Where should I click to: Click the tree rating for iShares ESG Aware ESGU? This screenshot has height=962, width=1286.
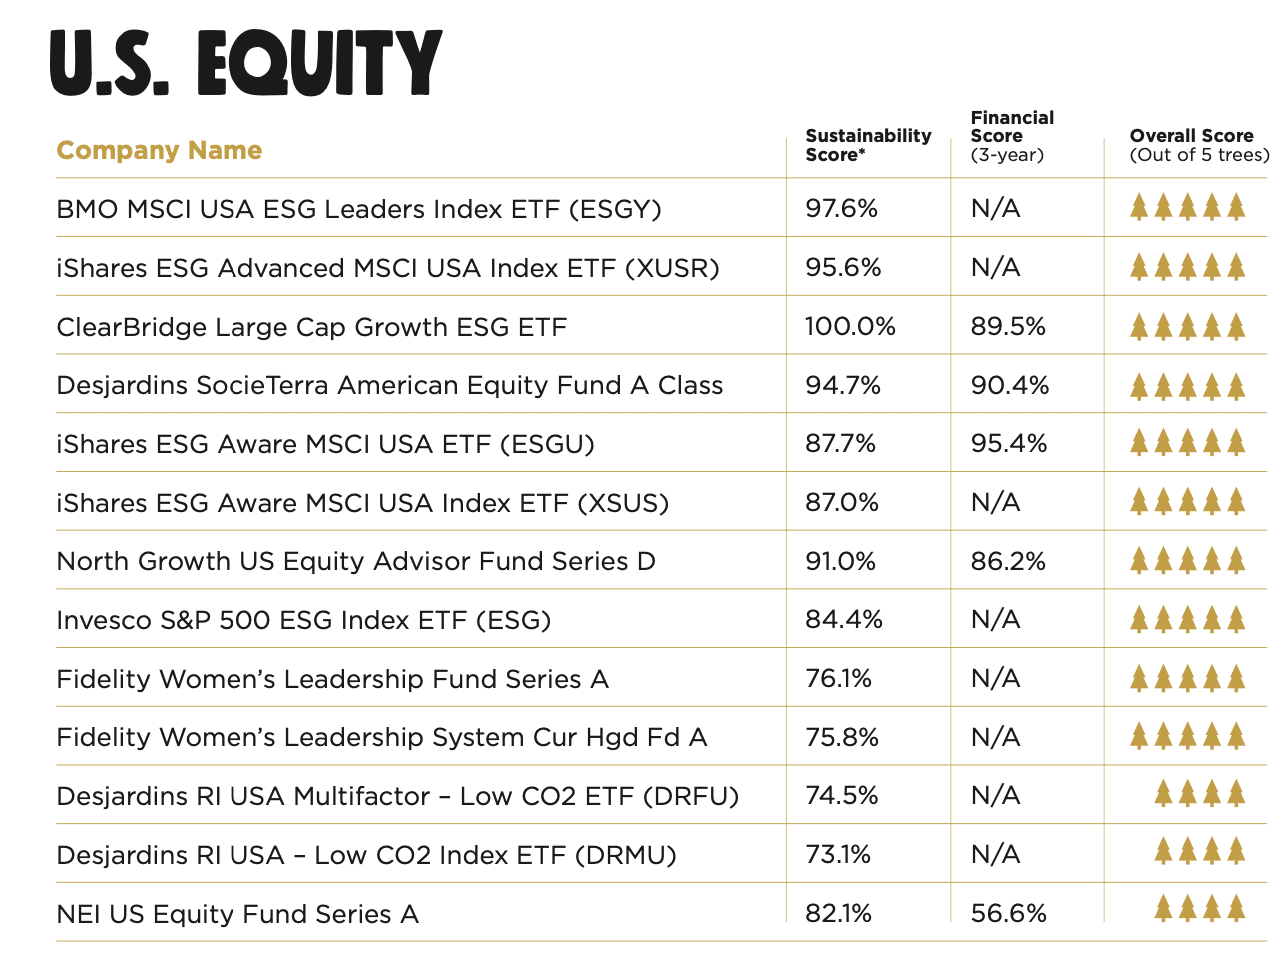[1187, 443]
